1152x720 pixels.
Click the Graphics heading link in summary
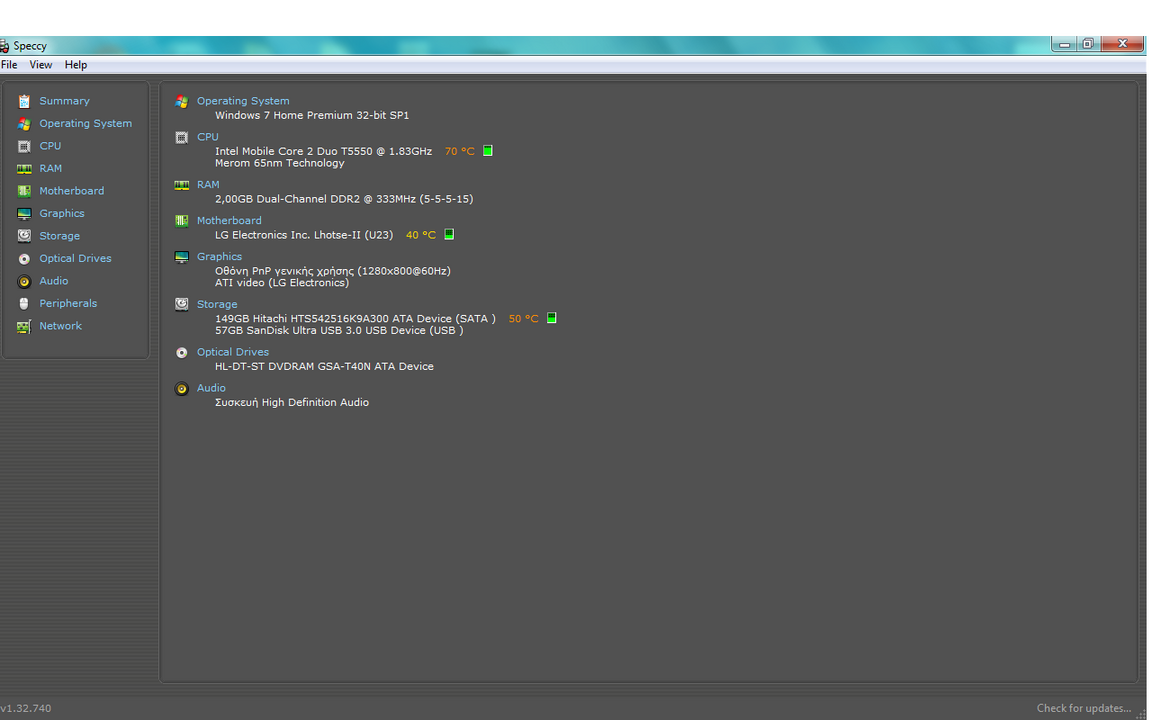[x=220, y=256]
